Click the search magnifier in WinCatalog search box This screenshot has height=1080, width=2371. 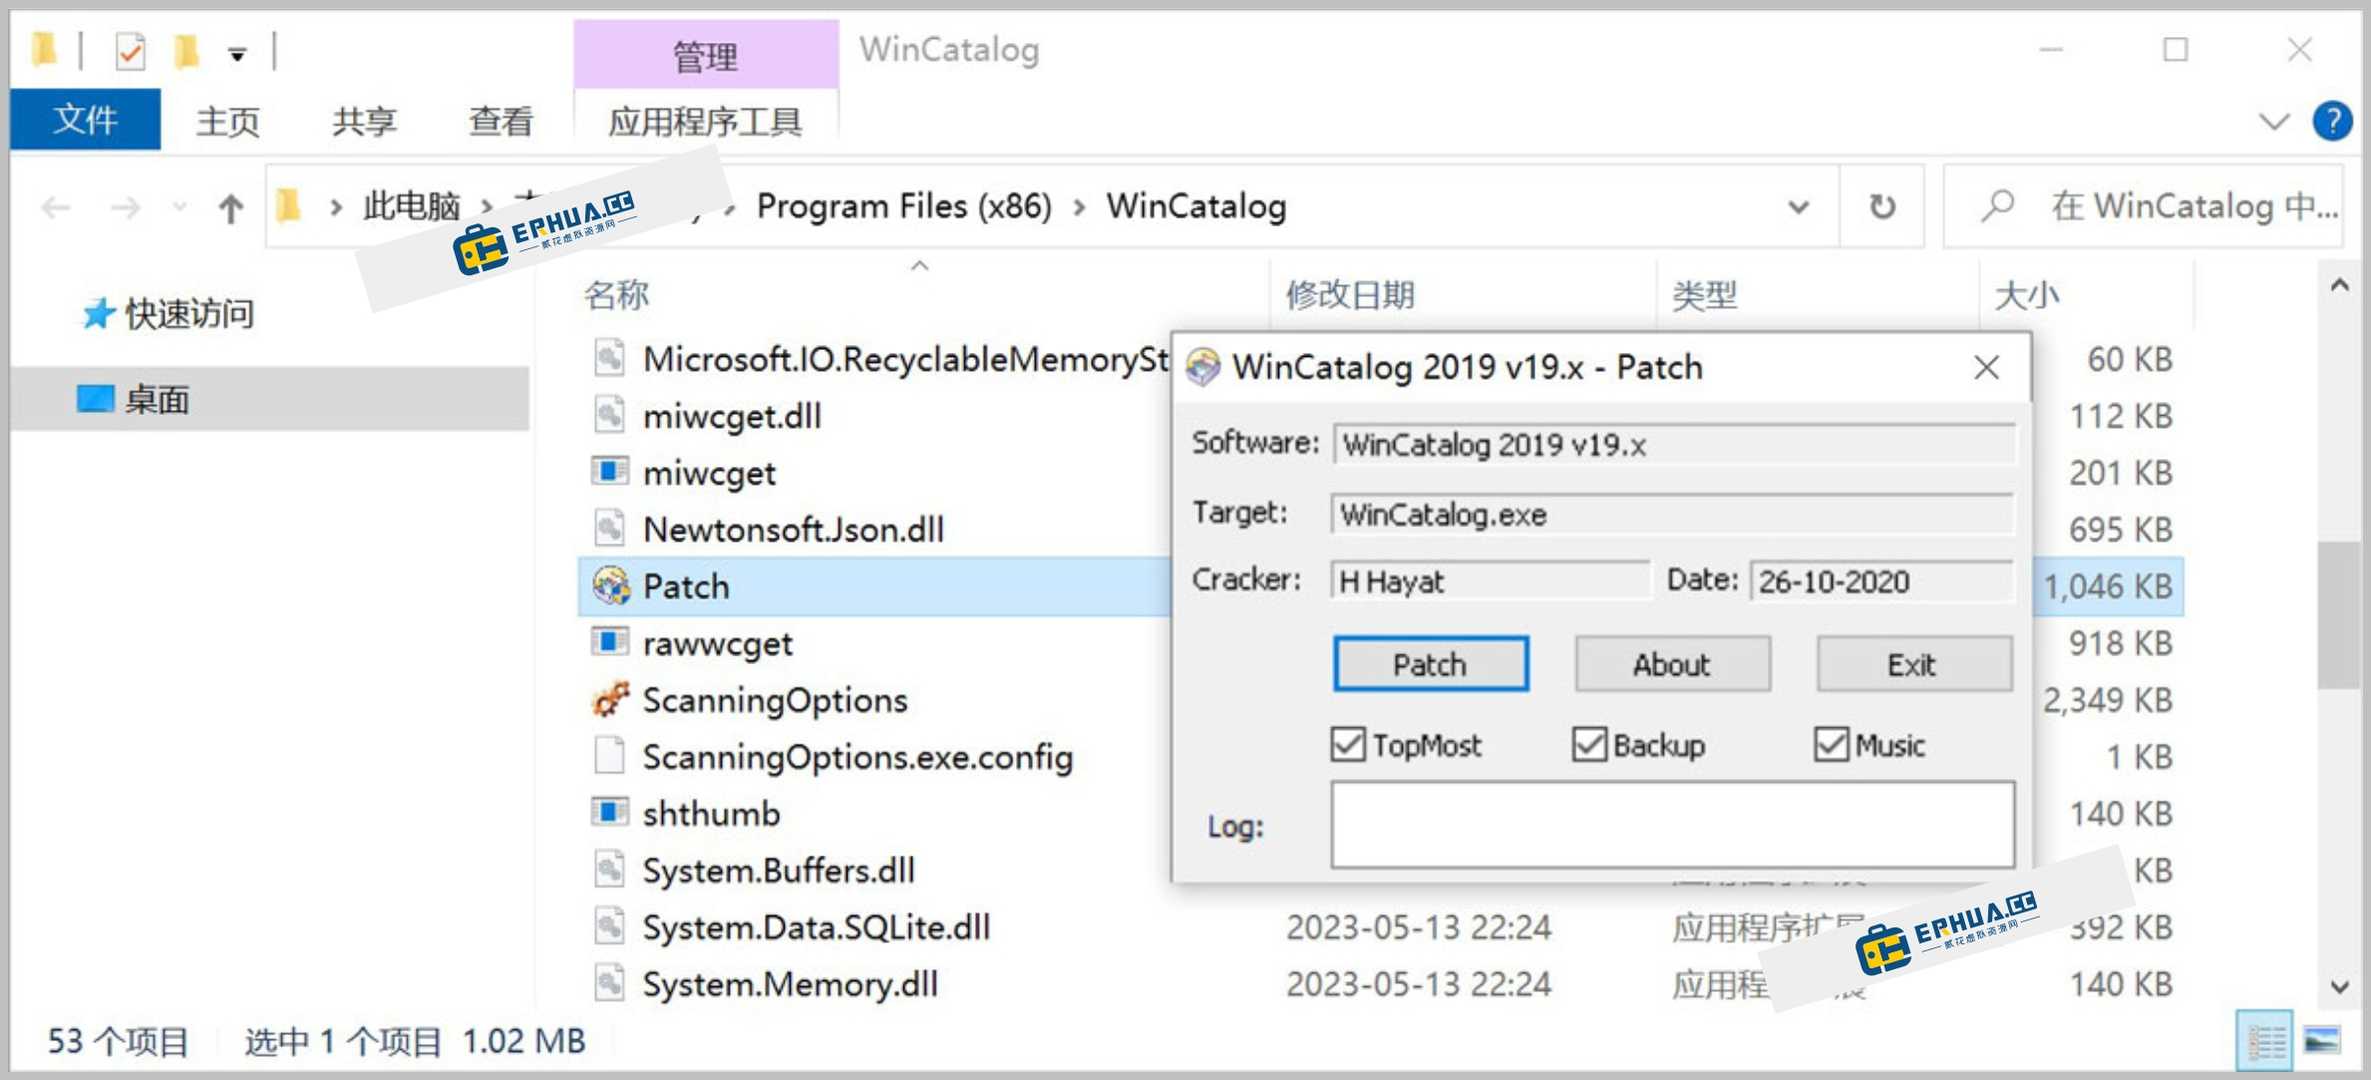click(1996, 207)
